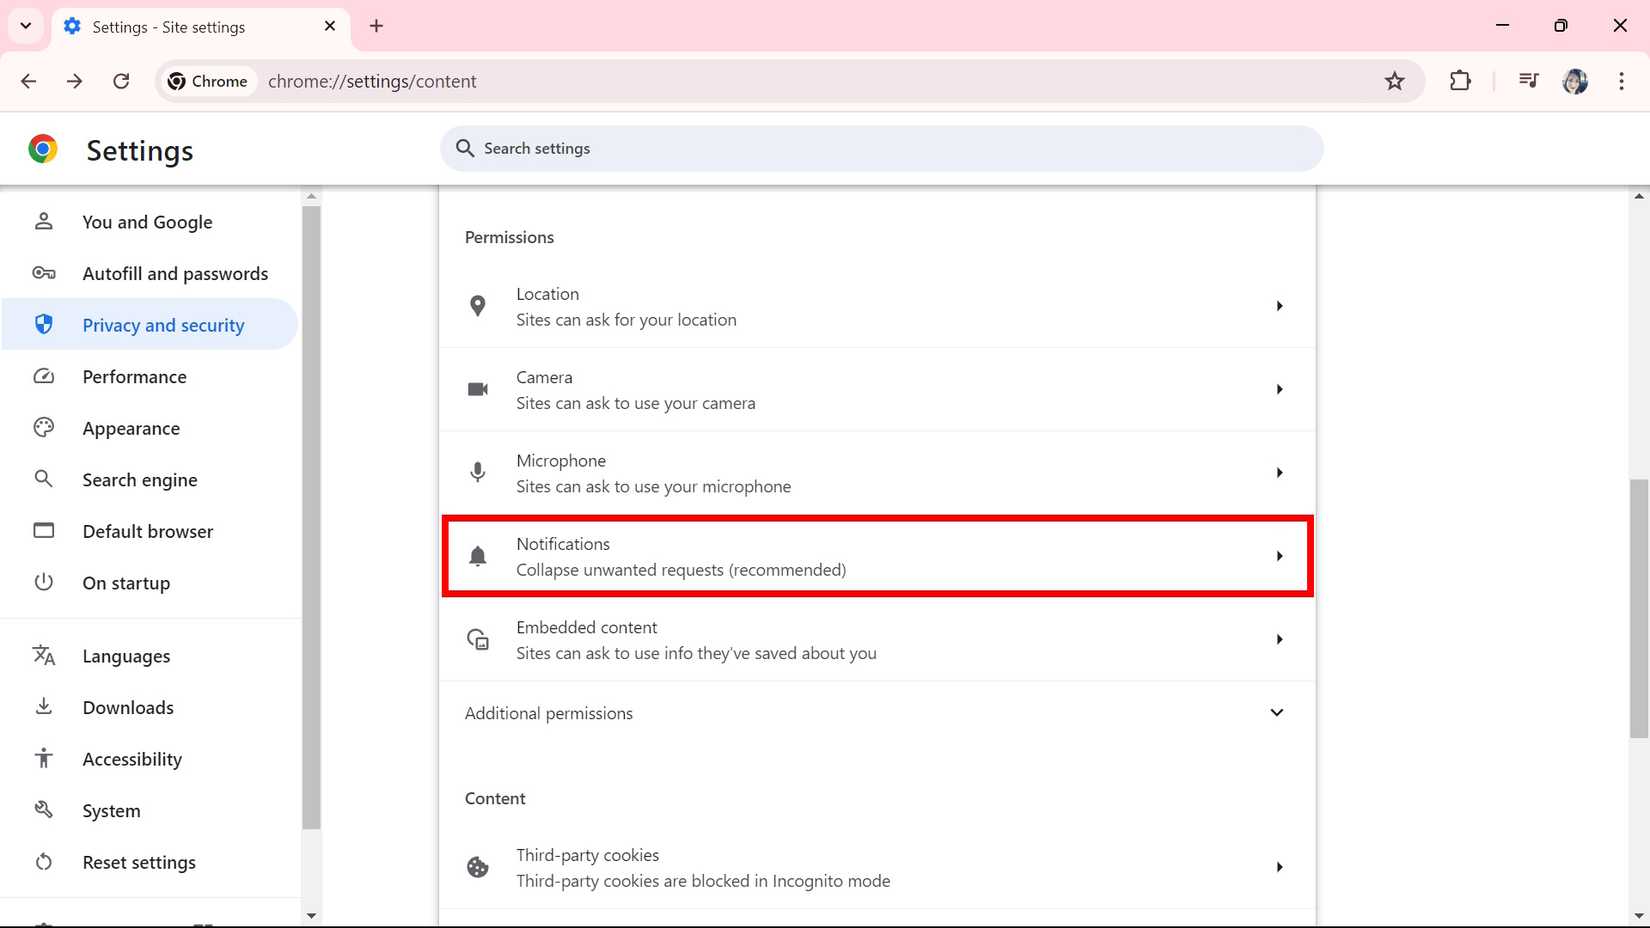Click the Microphone icon

477,472
